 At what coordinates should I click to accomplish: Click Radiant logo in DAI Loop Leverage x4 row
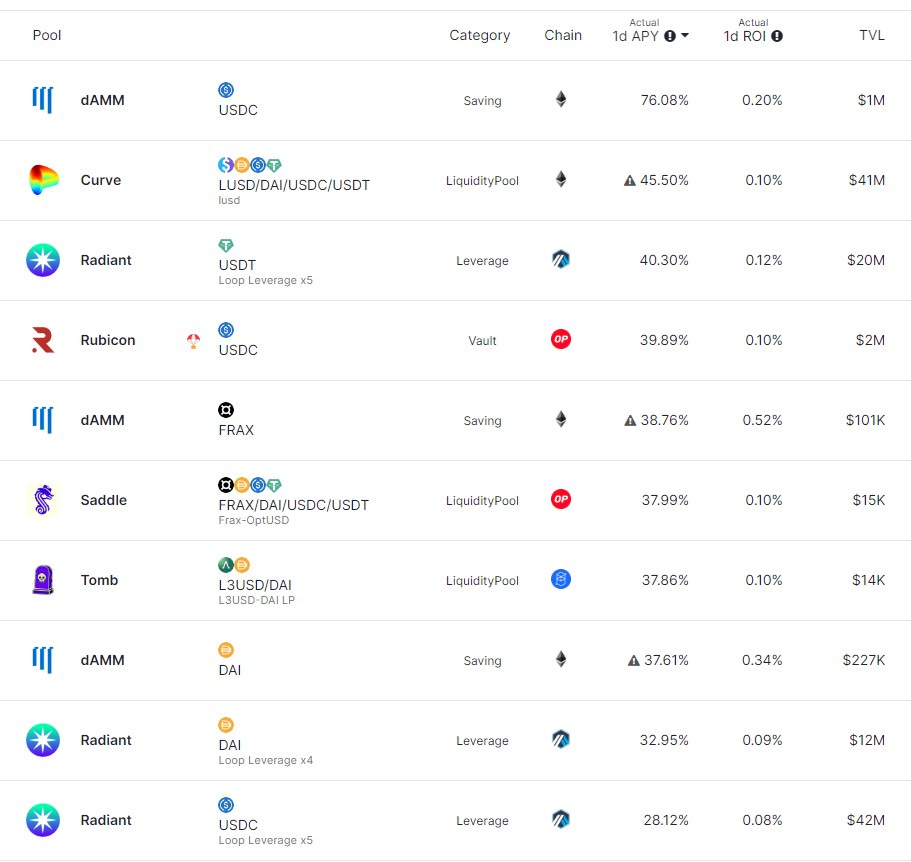coord(43,740)
